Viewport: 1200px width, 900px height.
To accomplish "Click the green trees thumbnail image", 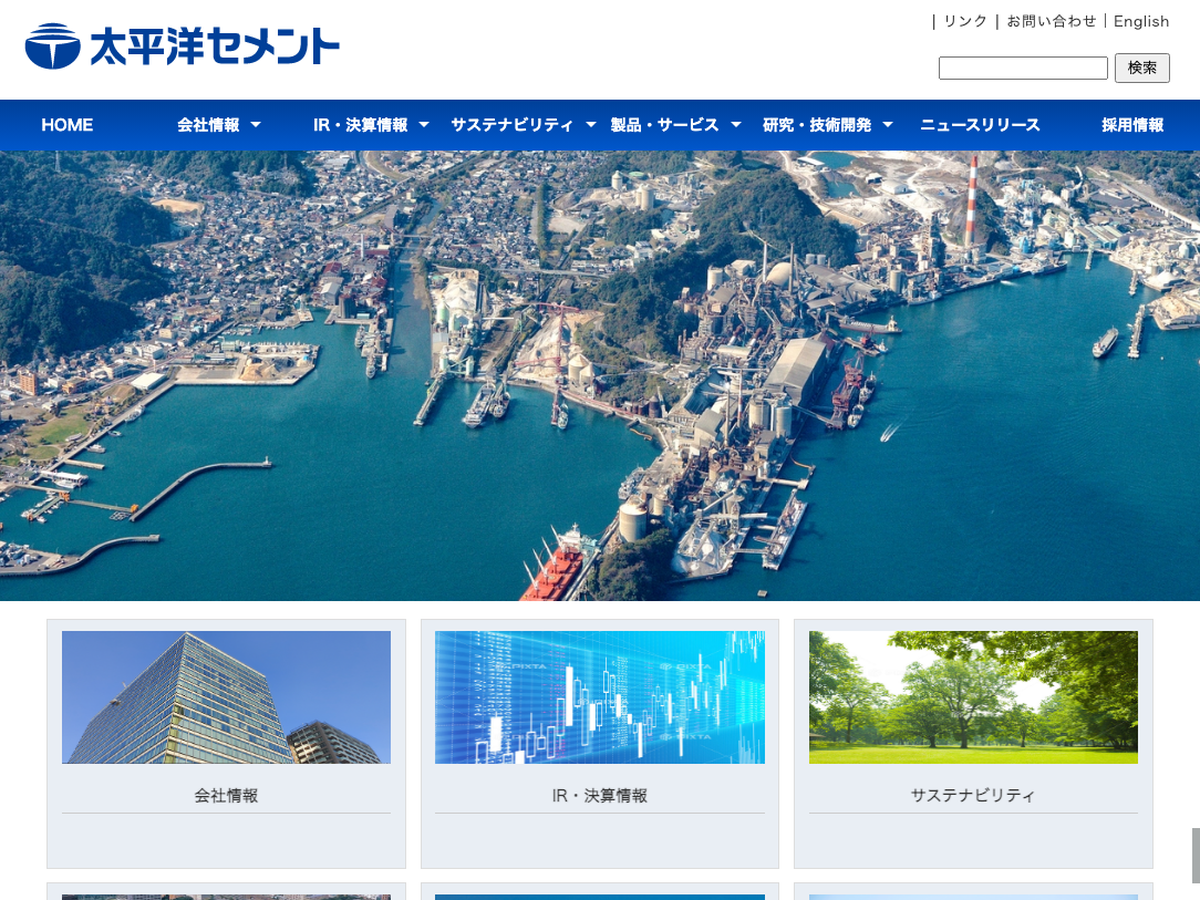I will click(x=973, y=697).
